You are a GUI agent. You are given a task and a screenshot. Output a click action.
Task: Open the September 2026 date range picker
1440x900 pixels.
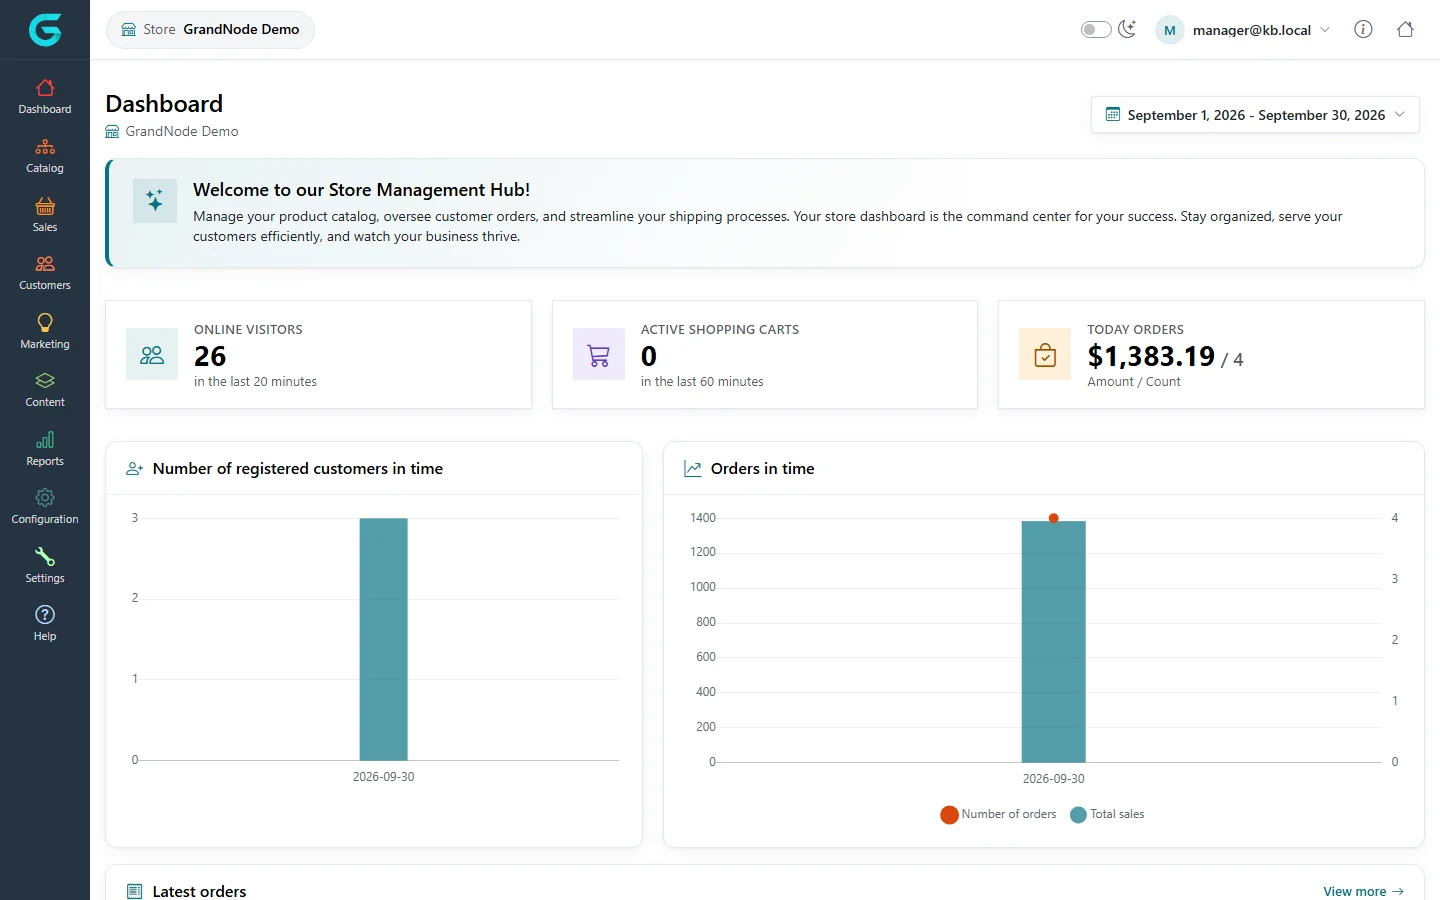(1256, 115)
